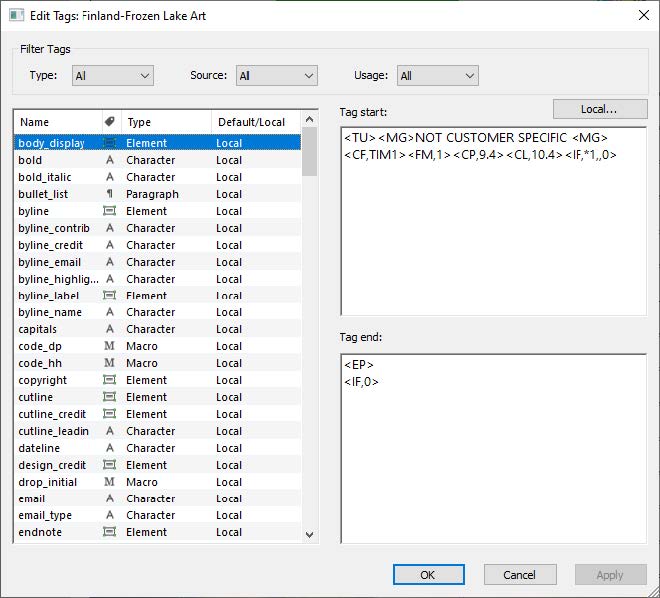This screenshot has height=598, width=660.
Task: Confirm changes with the OK button
Action: coord(428,575)
